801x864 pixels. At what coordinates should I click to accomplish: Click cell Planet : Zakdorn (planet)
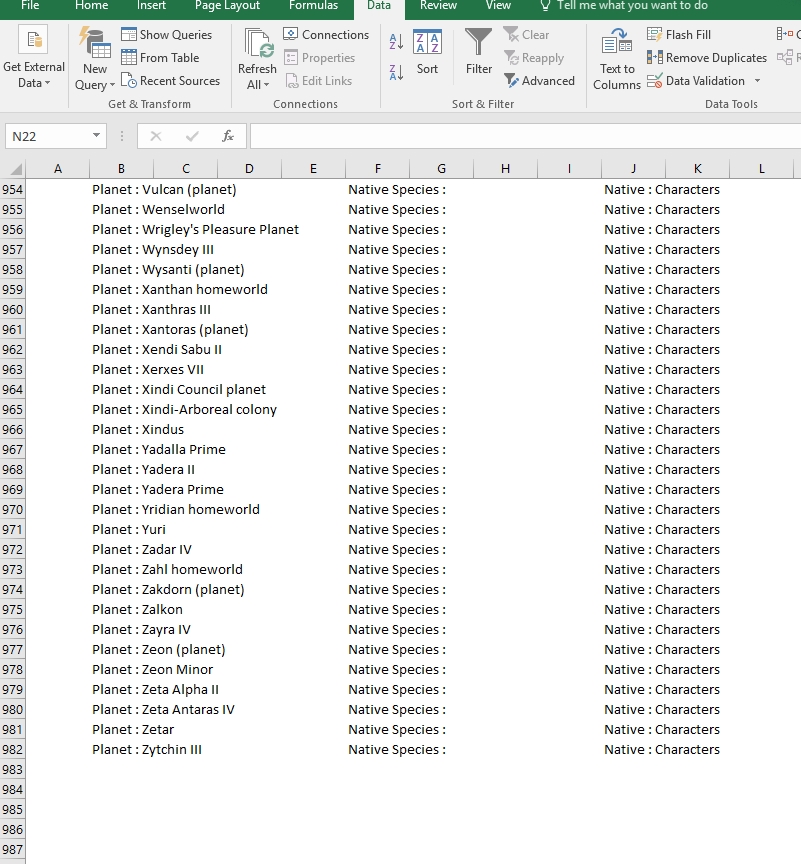[x=168, y=589]
